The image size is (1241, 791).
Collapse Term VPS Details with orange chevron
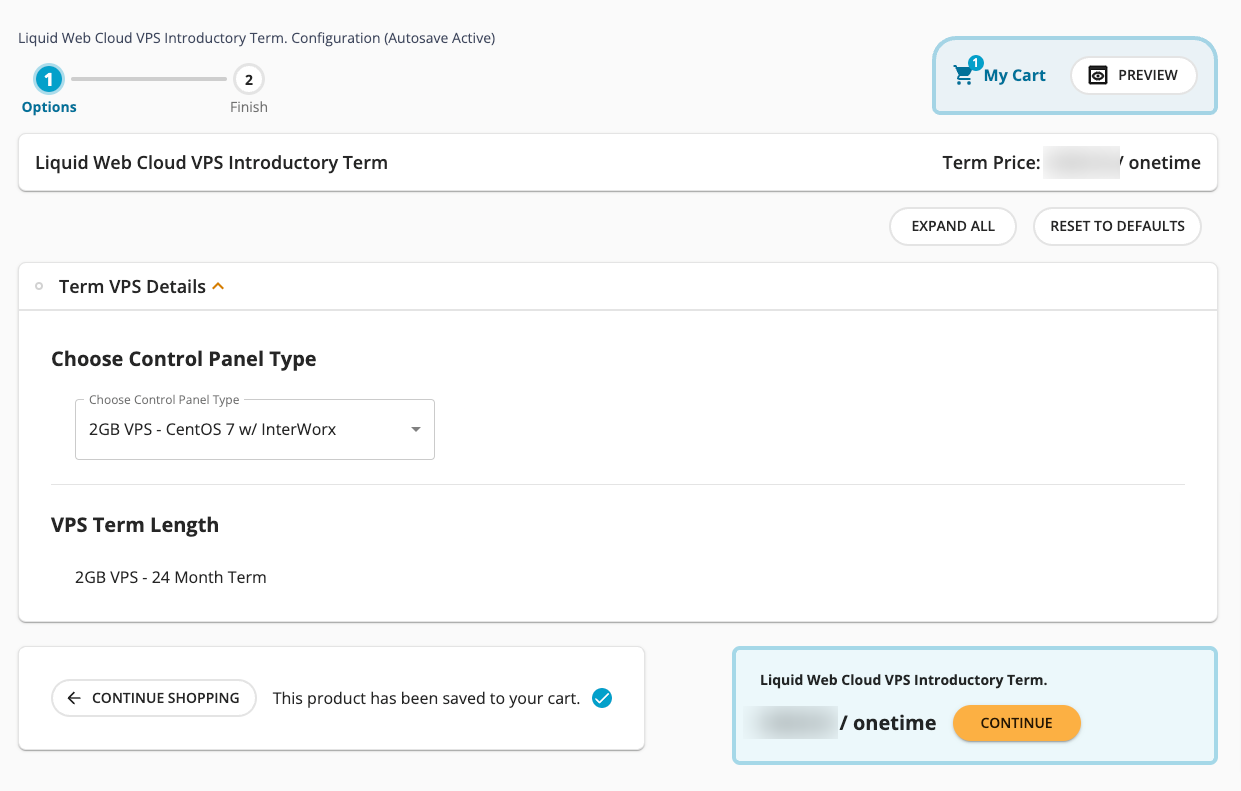pyautogui.click(x=218, y=287)
